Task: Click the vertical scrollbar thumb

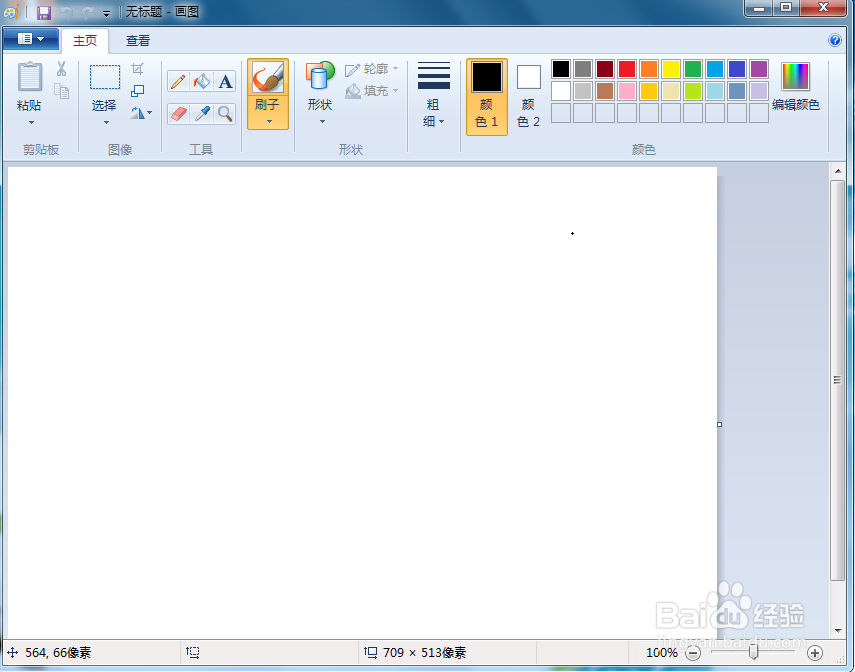Action: click(838, 380)
